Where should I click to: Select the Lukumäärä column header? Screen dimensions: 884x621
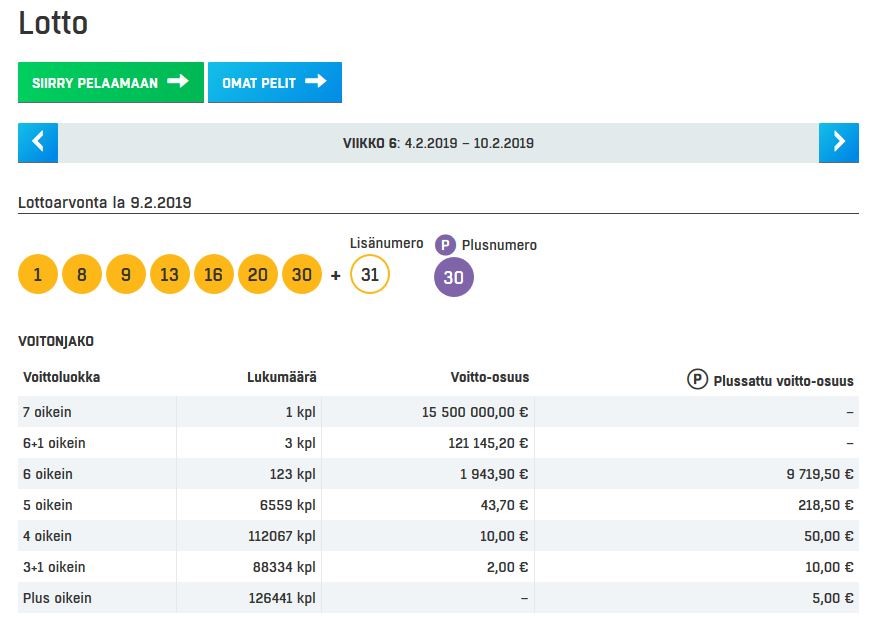(x=281, y=378)
